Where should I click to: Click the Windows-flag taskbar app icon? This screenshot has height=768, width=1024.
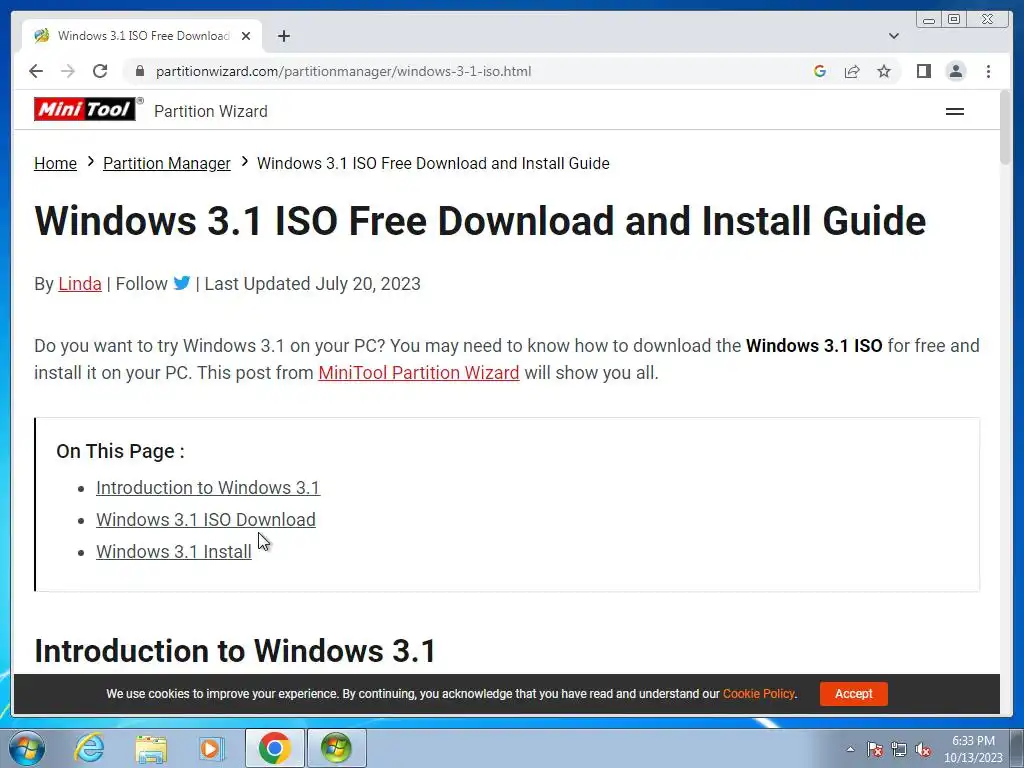[336, 748]
